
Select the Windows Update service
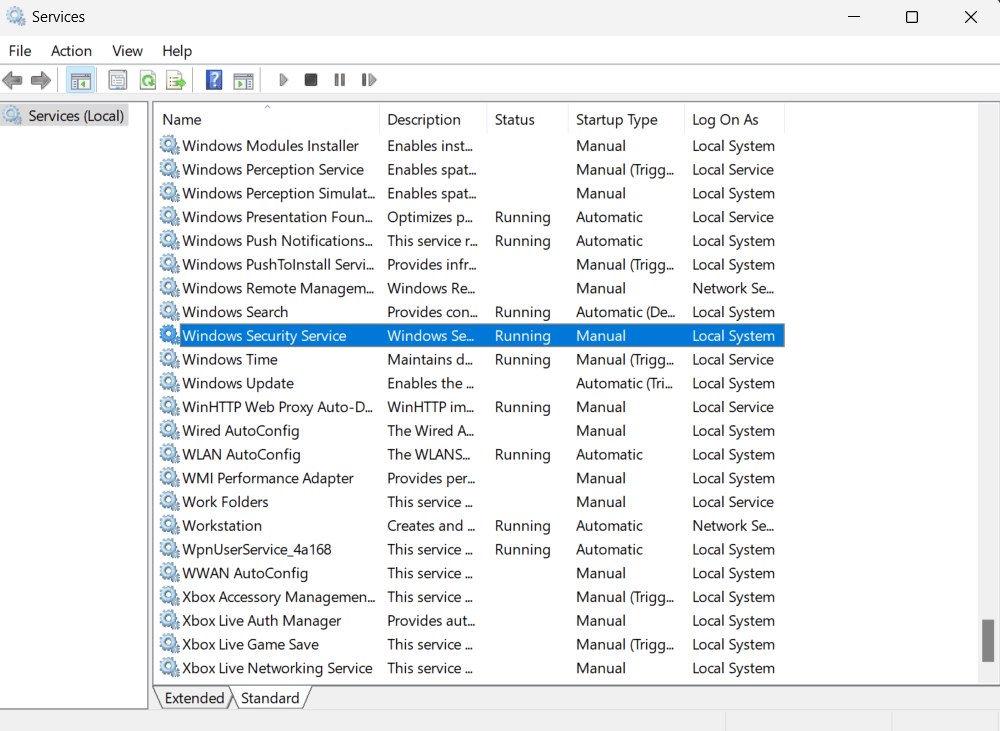point(238,383)
